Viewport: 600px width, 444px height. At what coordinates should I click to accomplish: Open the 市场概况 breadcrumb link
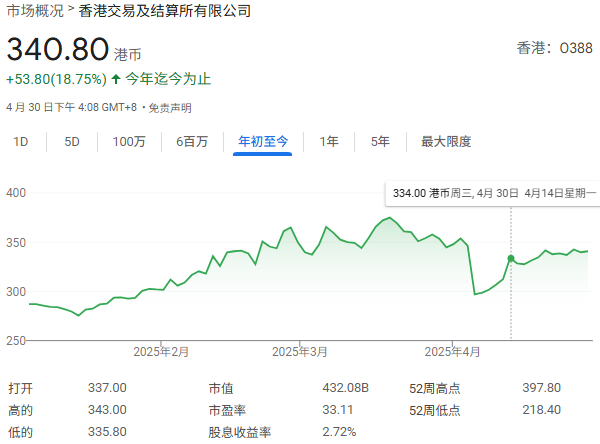click(x=35, y=11)
